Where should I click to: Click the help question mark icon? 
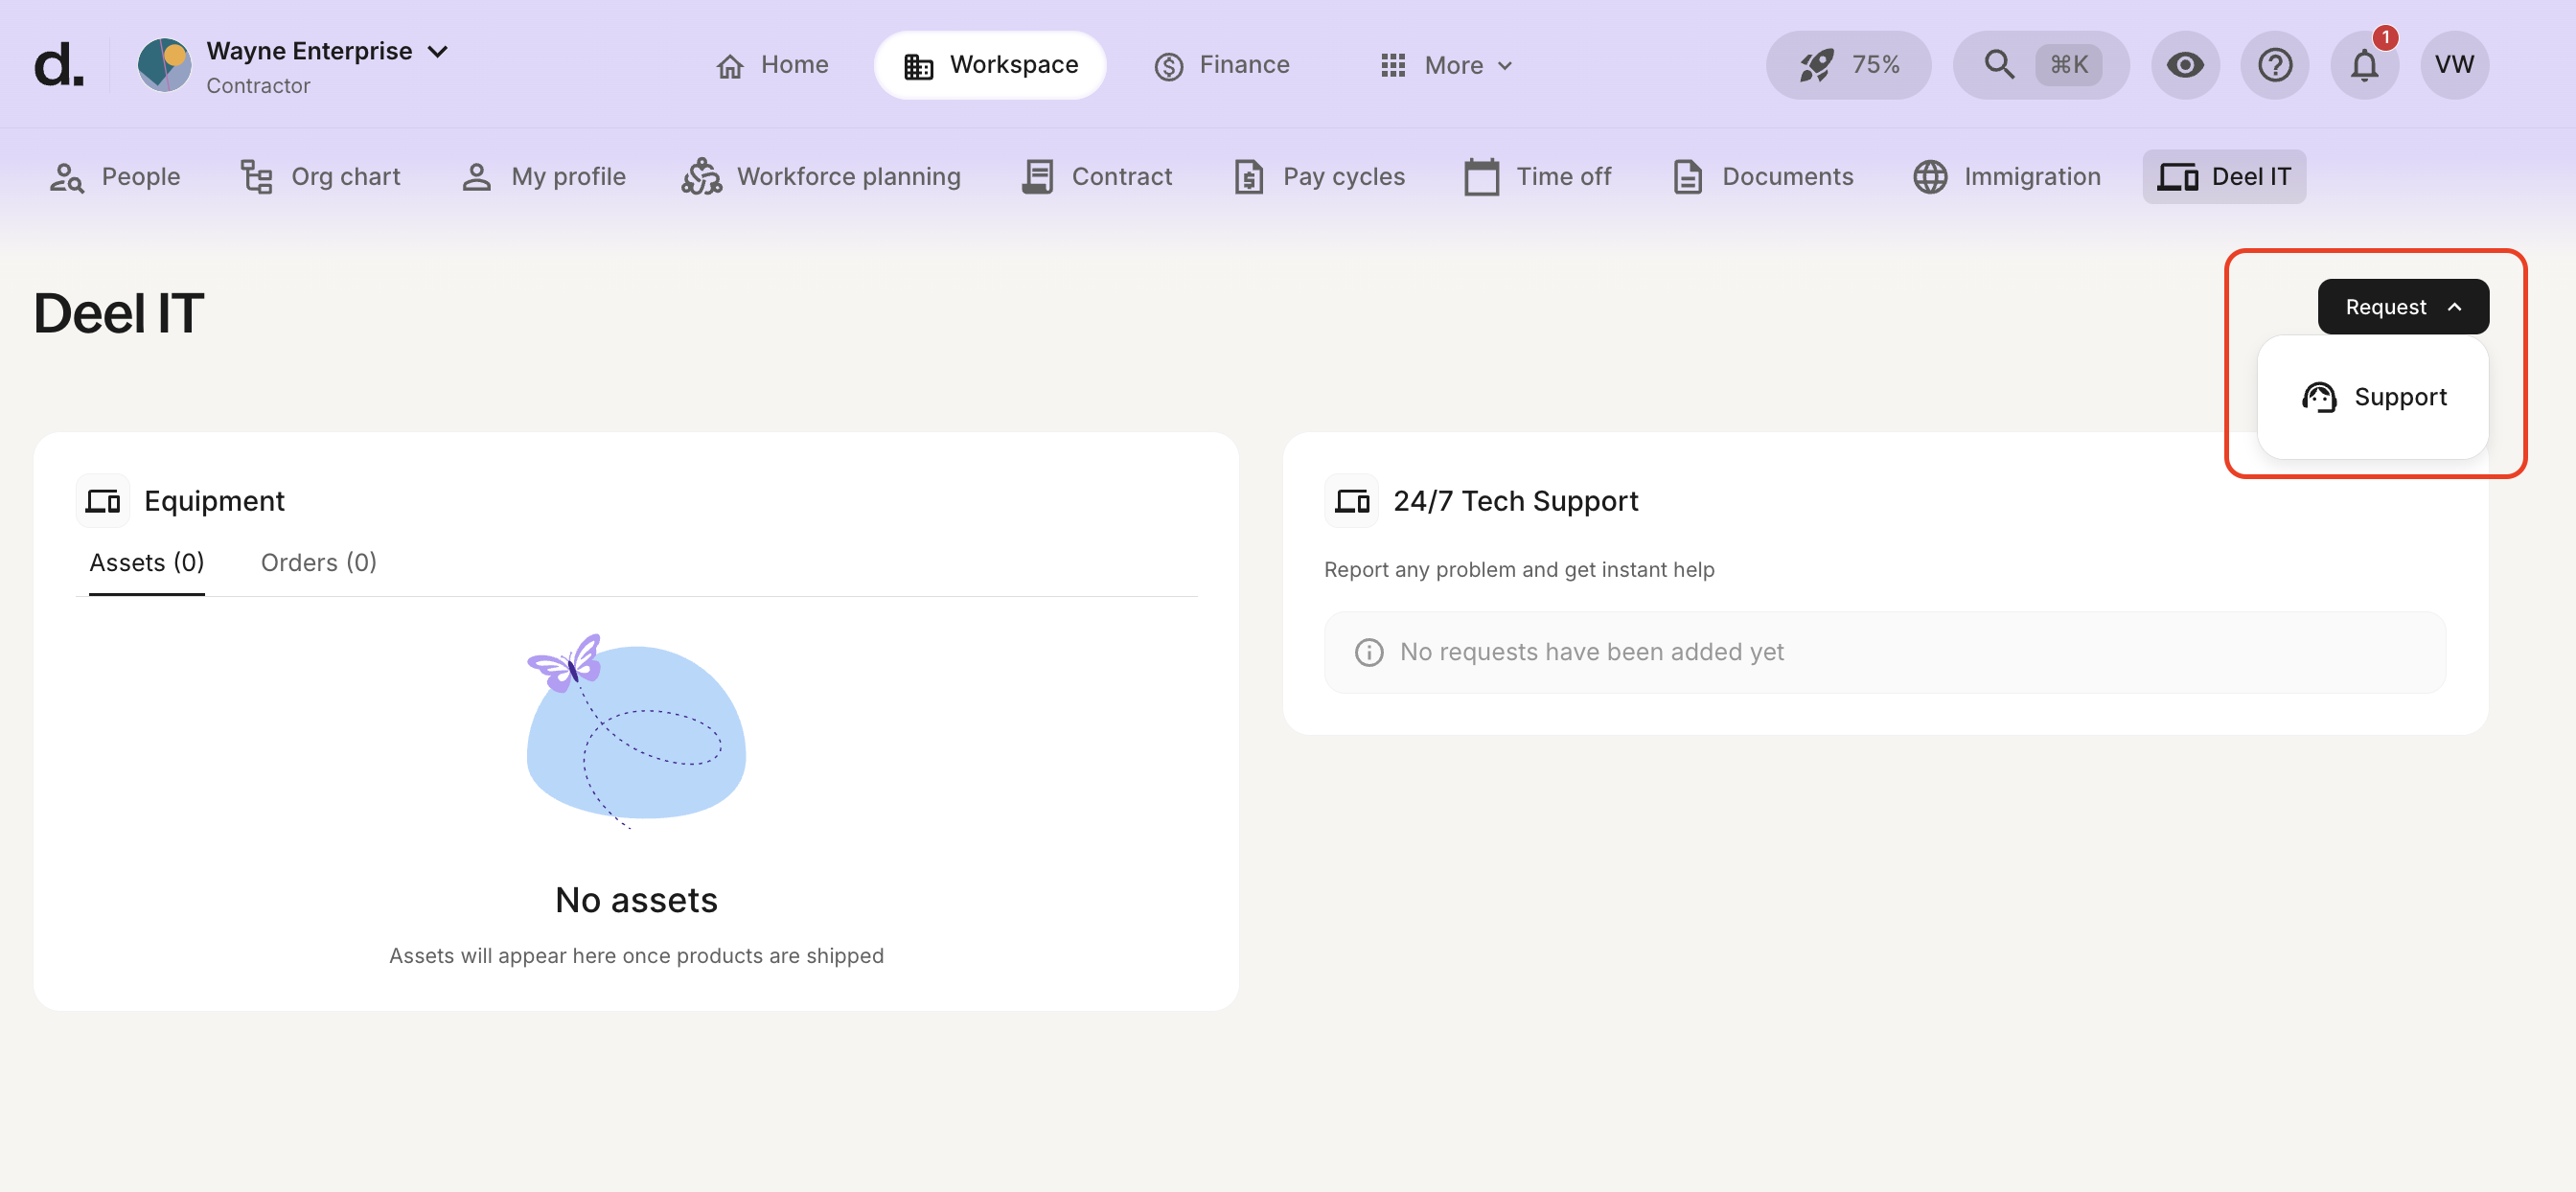click(2274, 65)
